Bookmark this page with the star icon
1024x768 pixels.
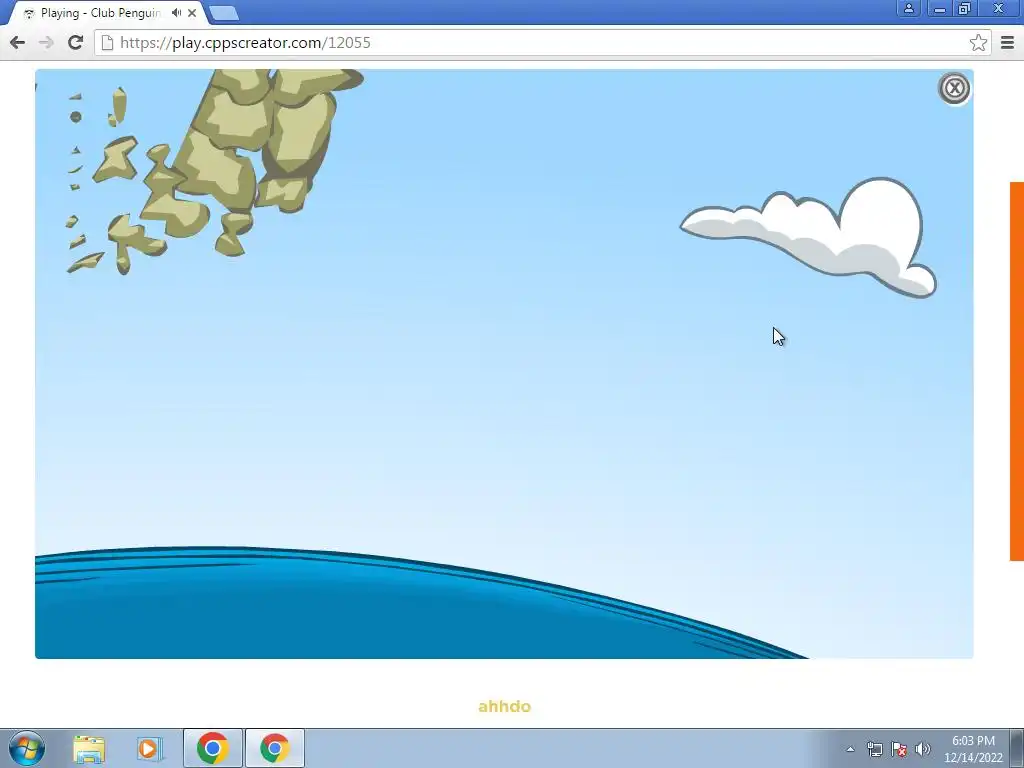978,42
